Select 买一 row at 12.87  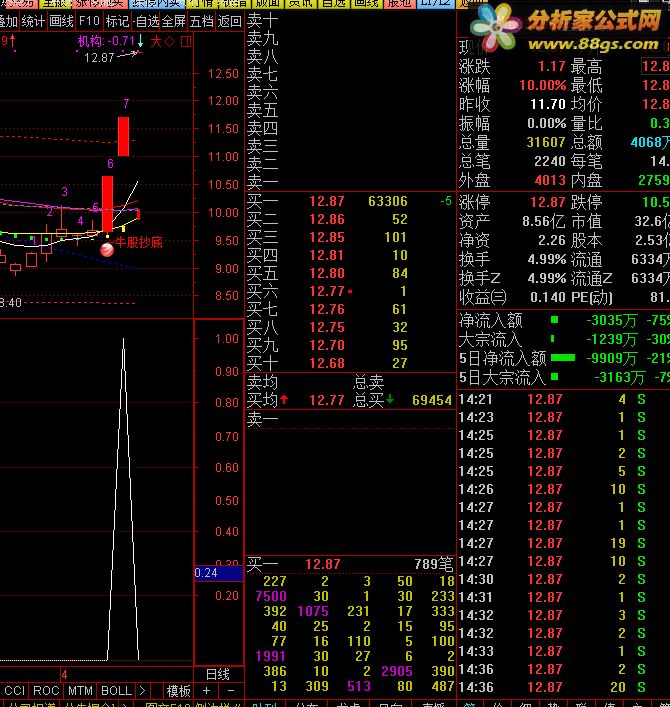(350, 201)
